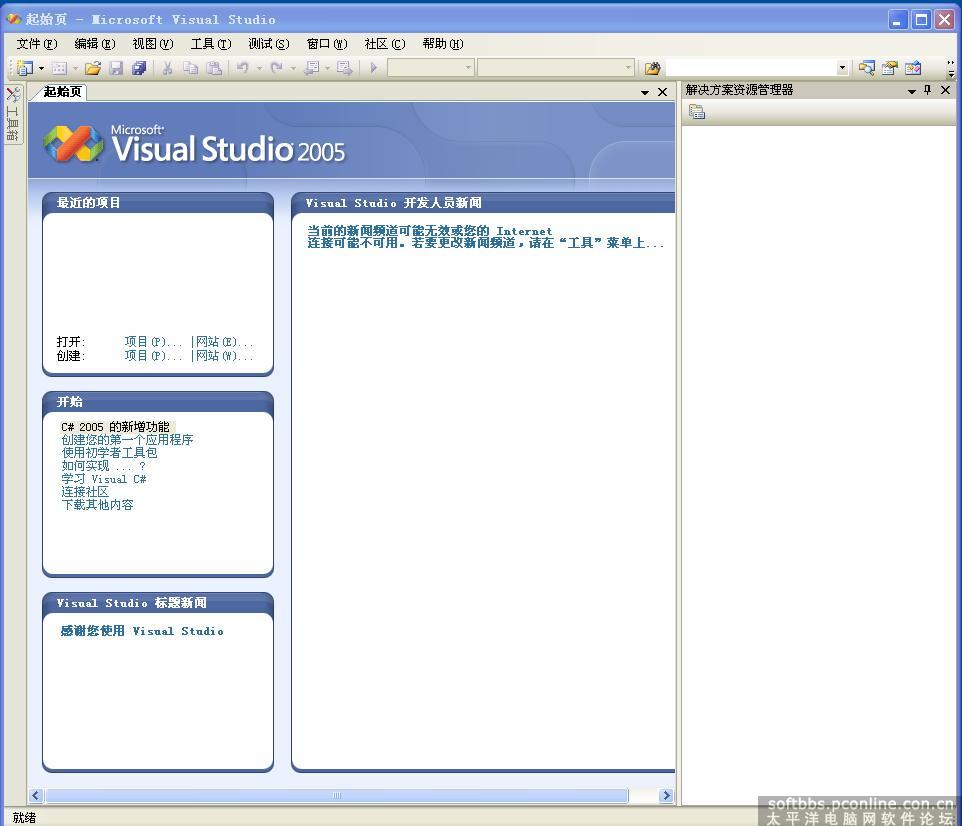Screen dimensions: 962x826
Task: Open 连接社区 link
Action: point(85,492)
